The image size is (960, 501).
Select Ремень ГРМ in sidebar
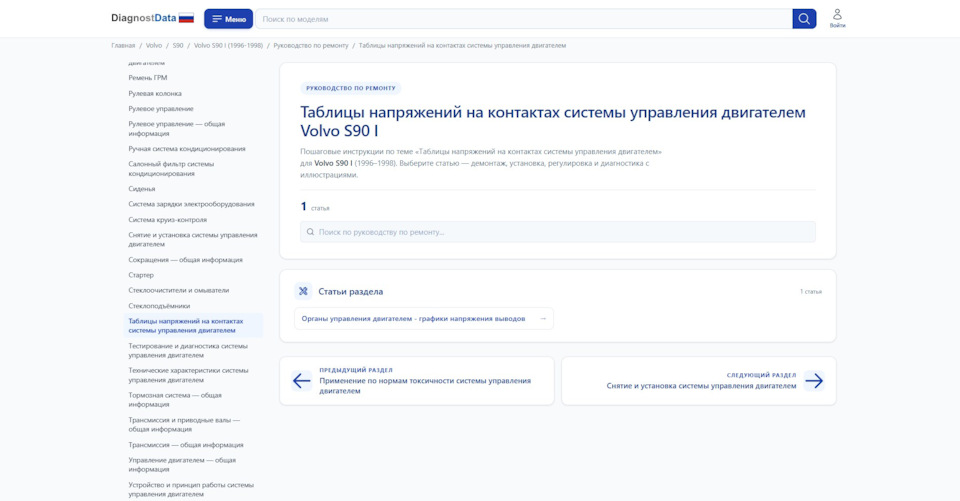(148, 78)
